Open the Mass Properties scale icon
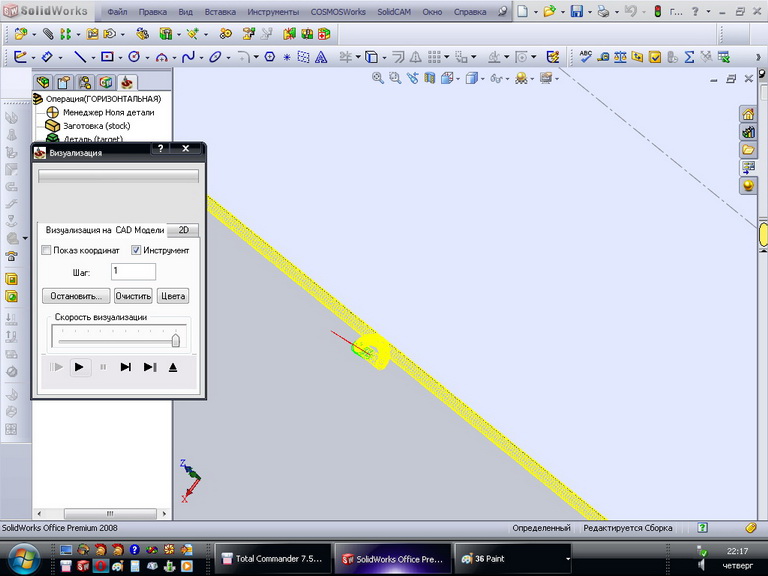 pyautogui.click(x=620, y=57)
